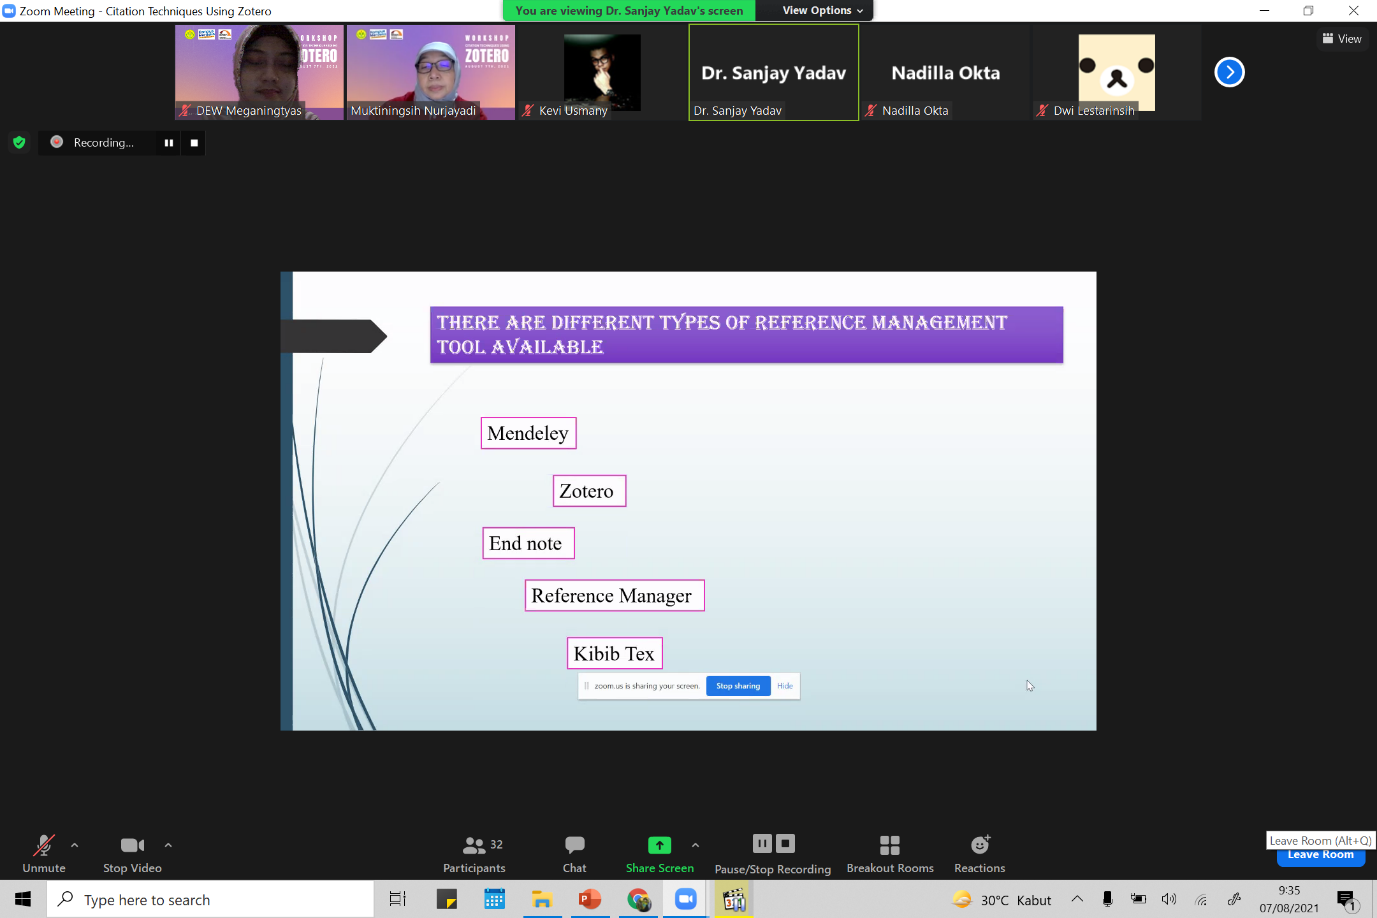Image resolution: width=1377 pixels, height=918 pixels.
Task: Open Reactions menu
Action: [980, 853]
